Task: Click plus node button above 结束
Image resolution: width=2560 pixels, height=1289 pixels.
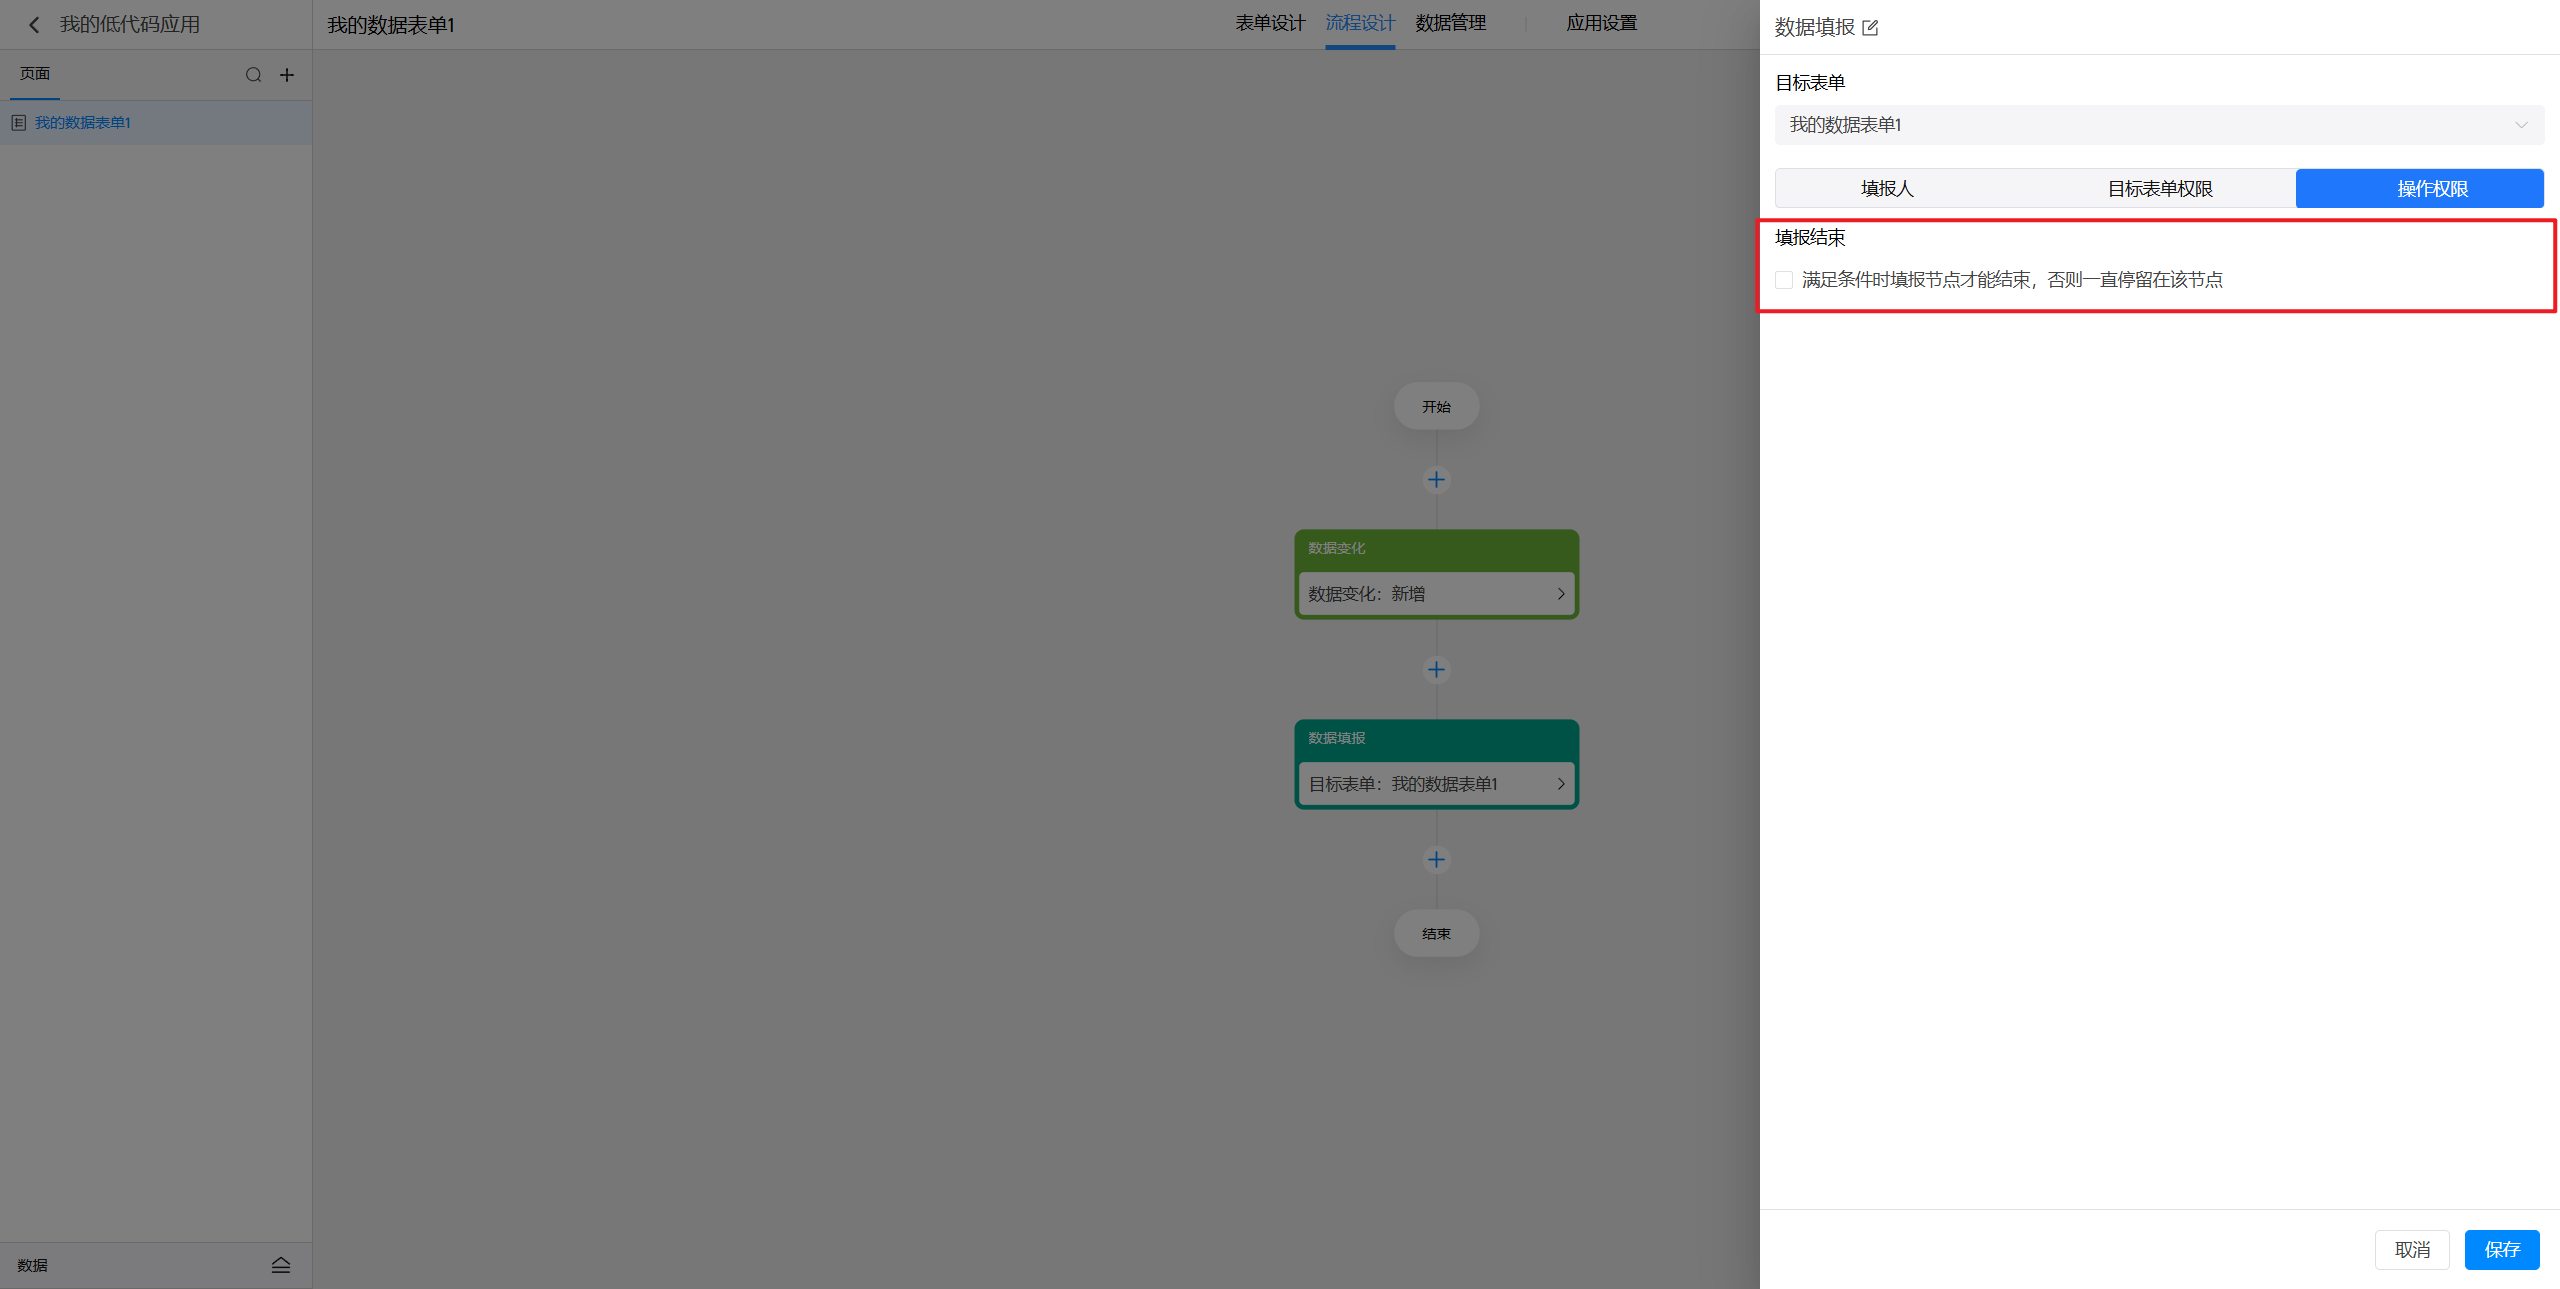Action: (x=1436, y=860)
